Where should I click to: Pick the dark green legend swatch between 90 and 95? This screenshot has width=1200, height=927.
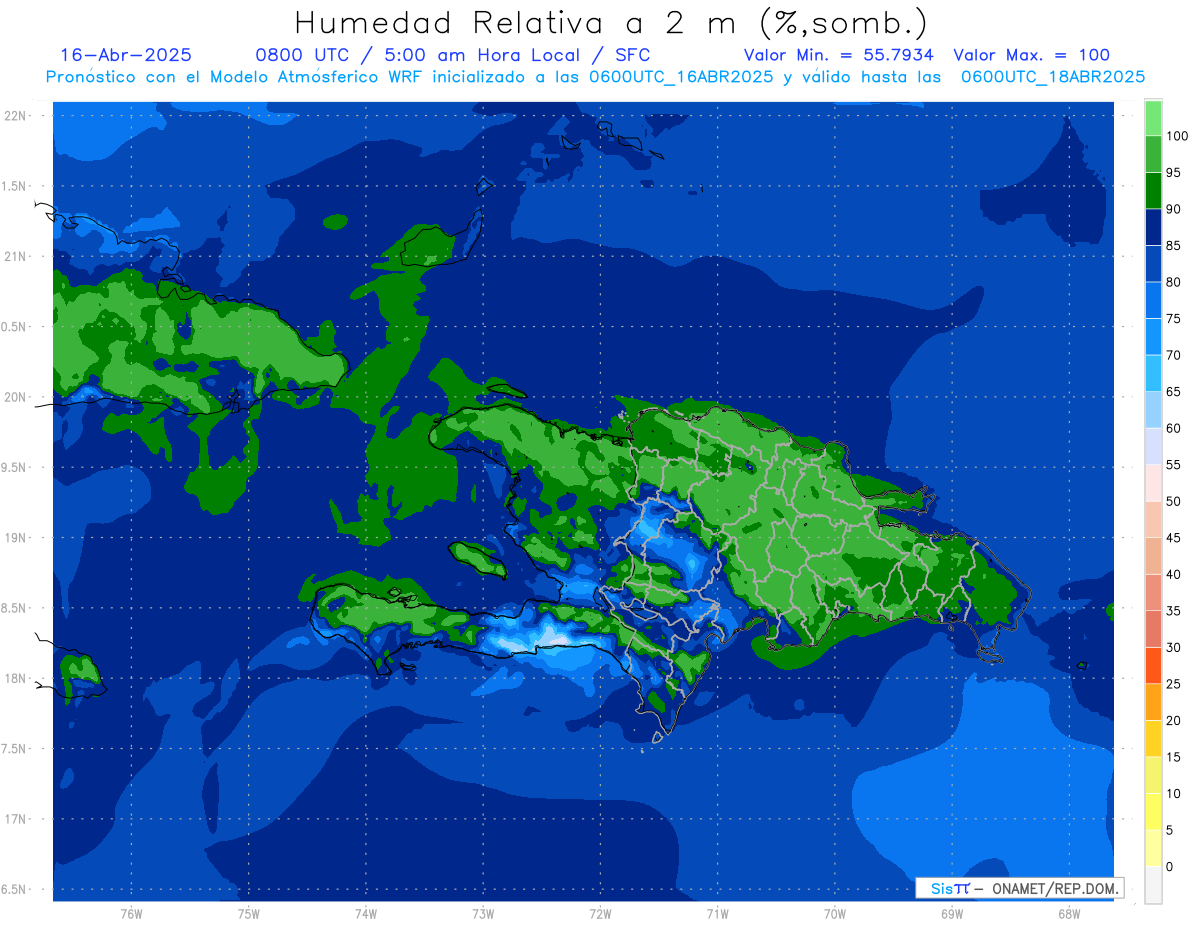tap(1153, 191)
